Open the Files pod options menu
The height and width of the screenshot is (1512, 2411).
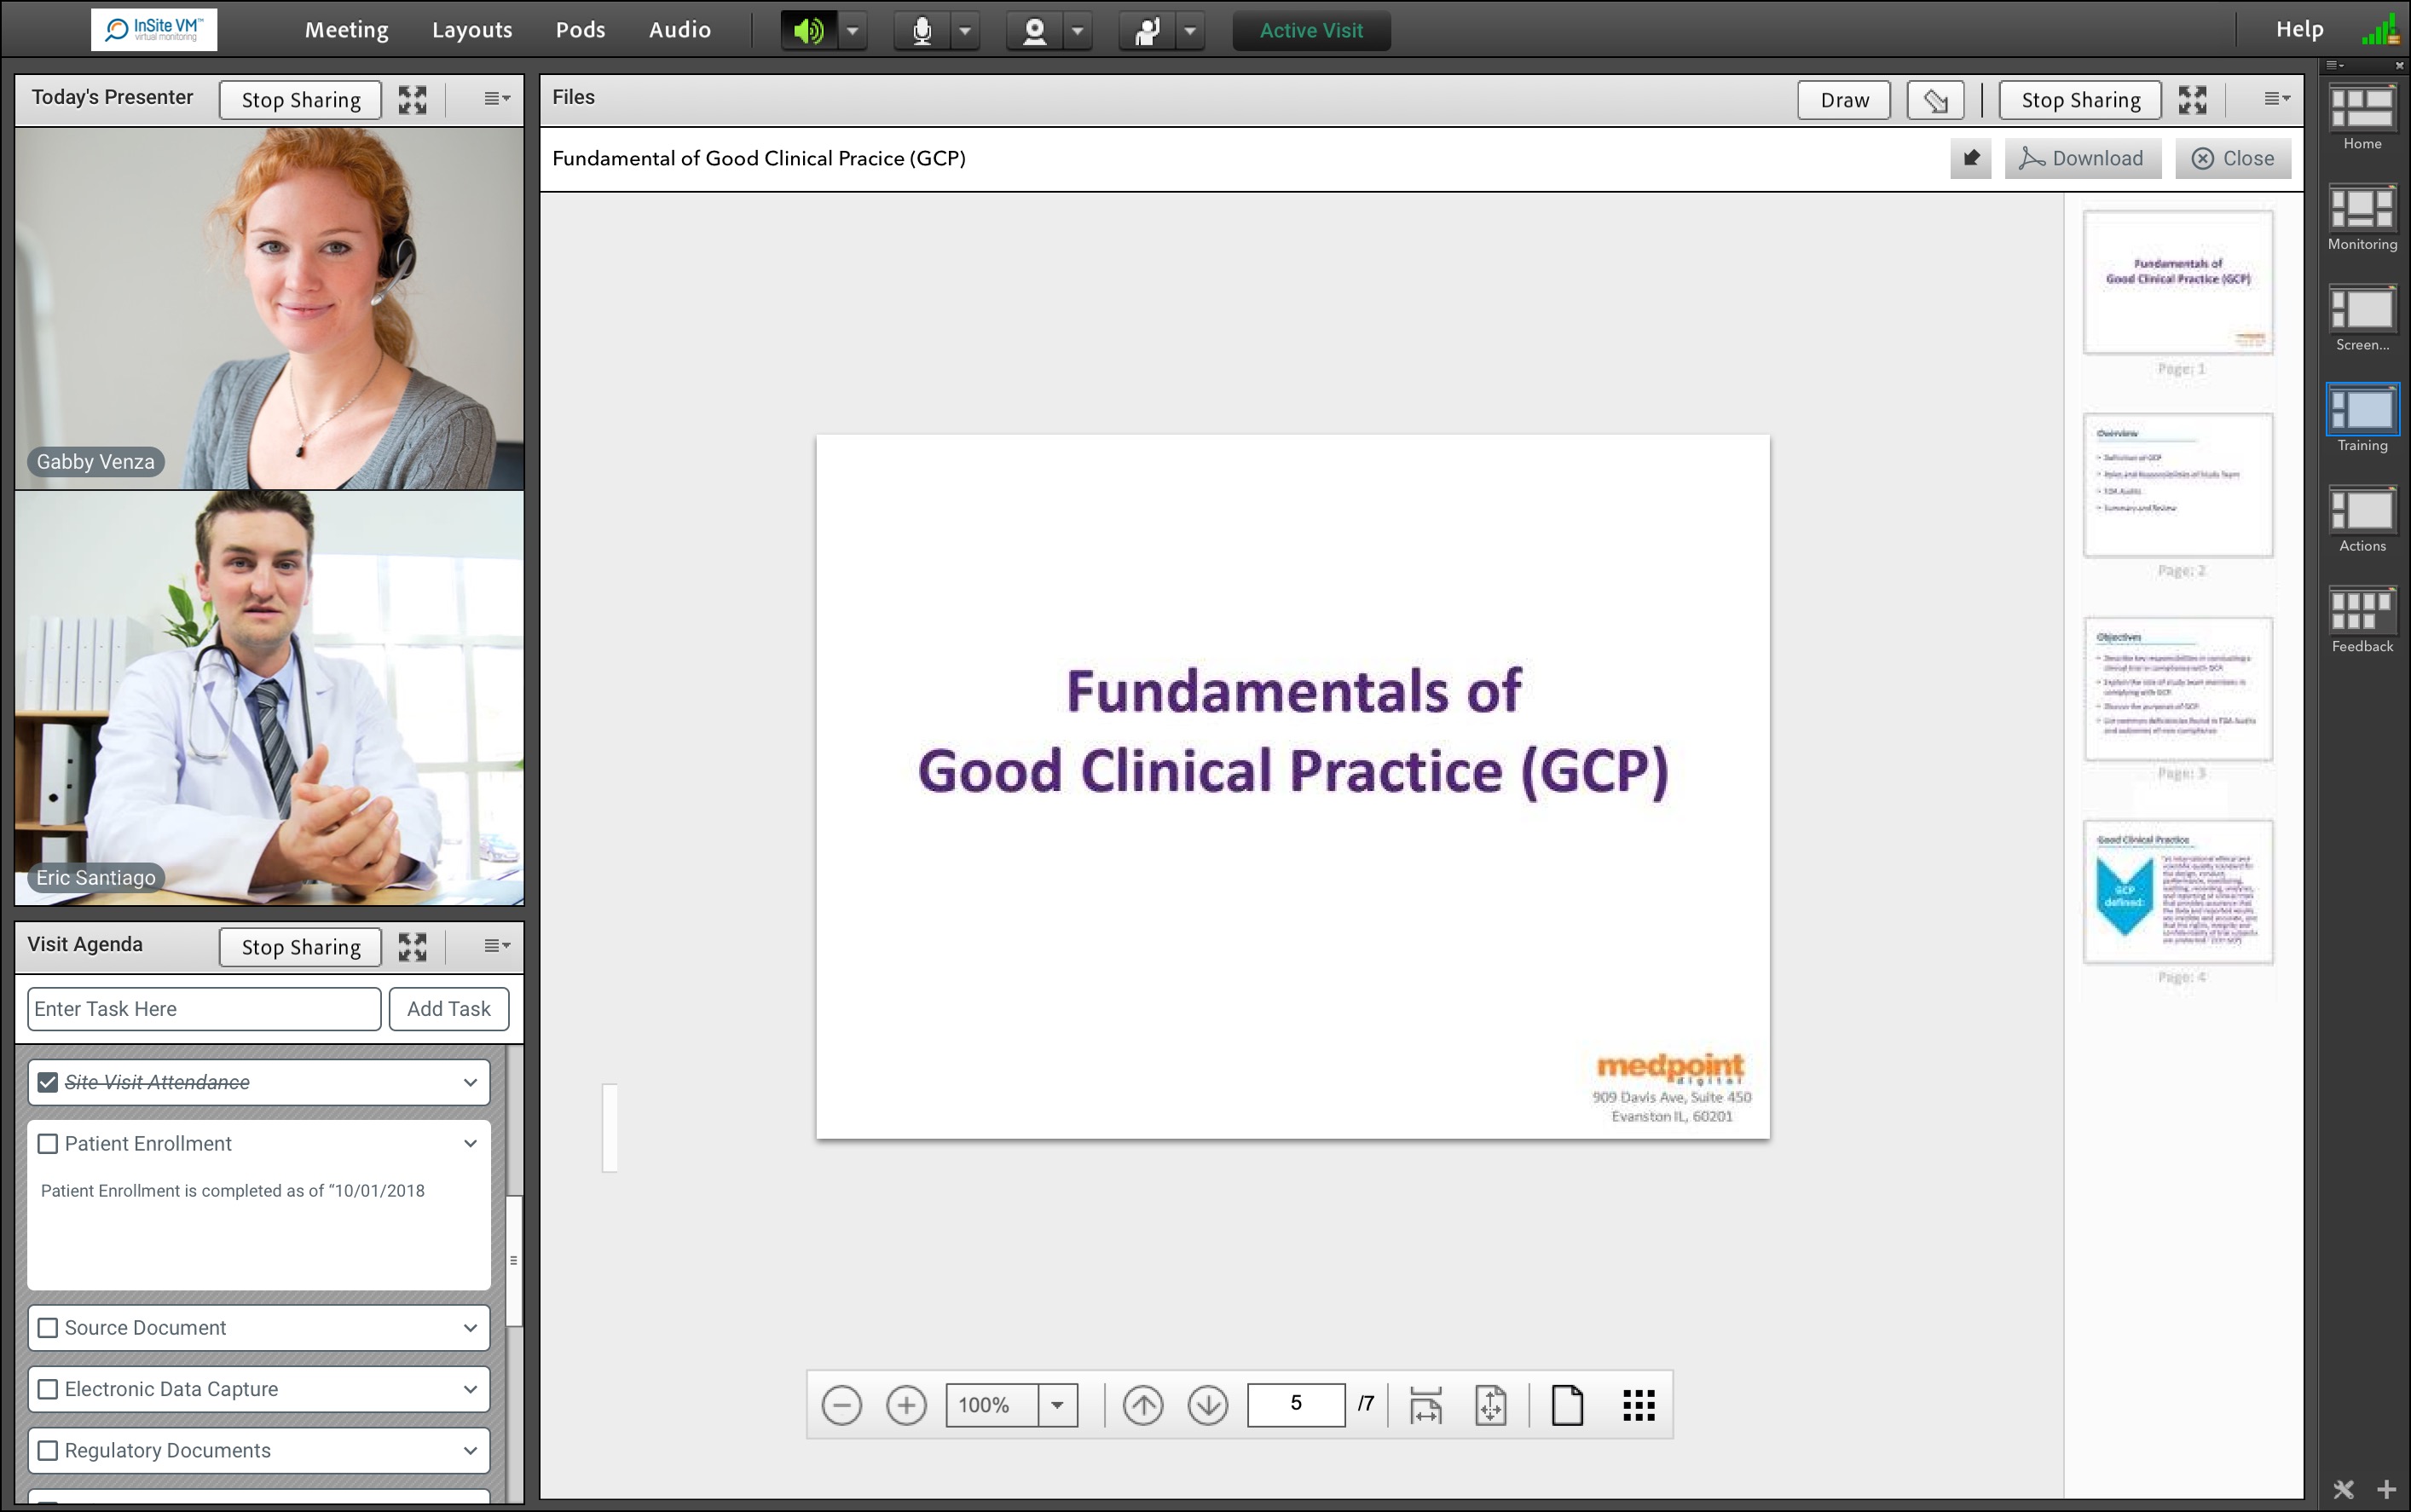2276,99
